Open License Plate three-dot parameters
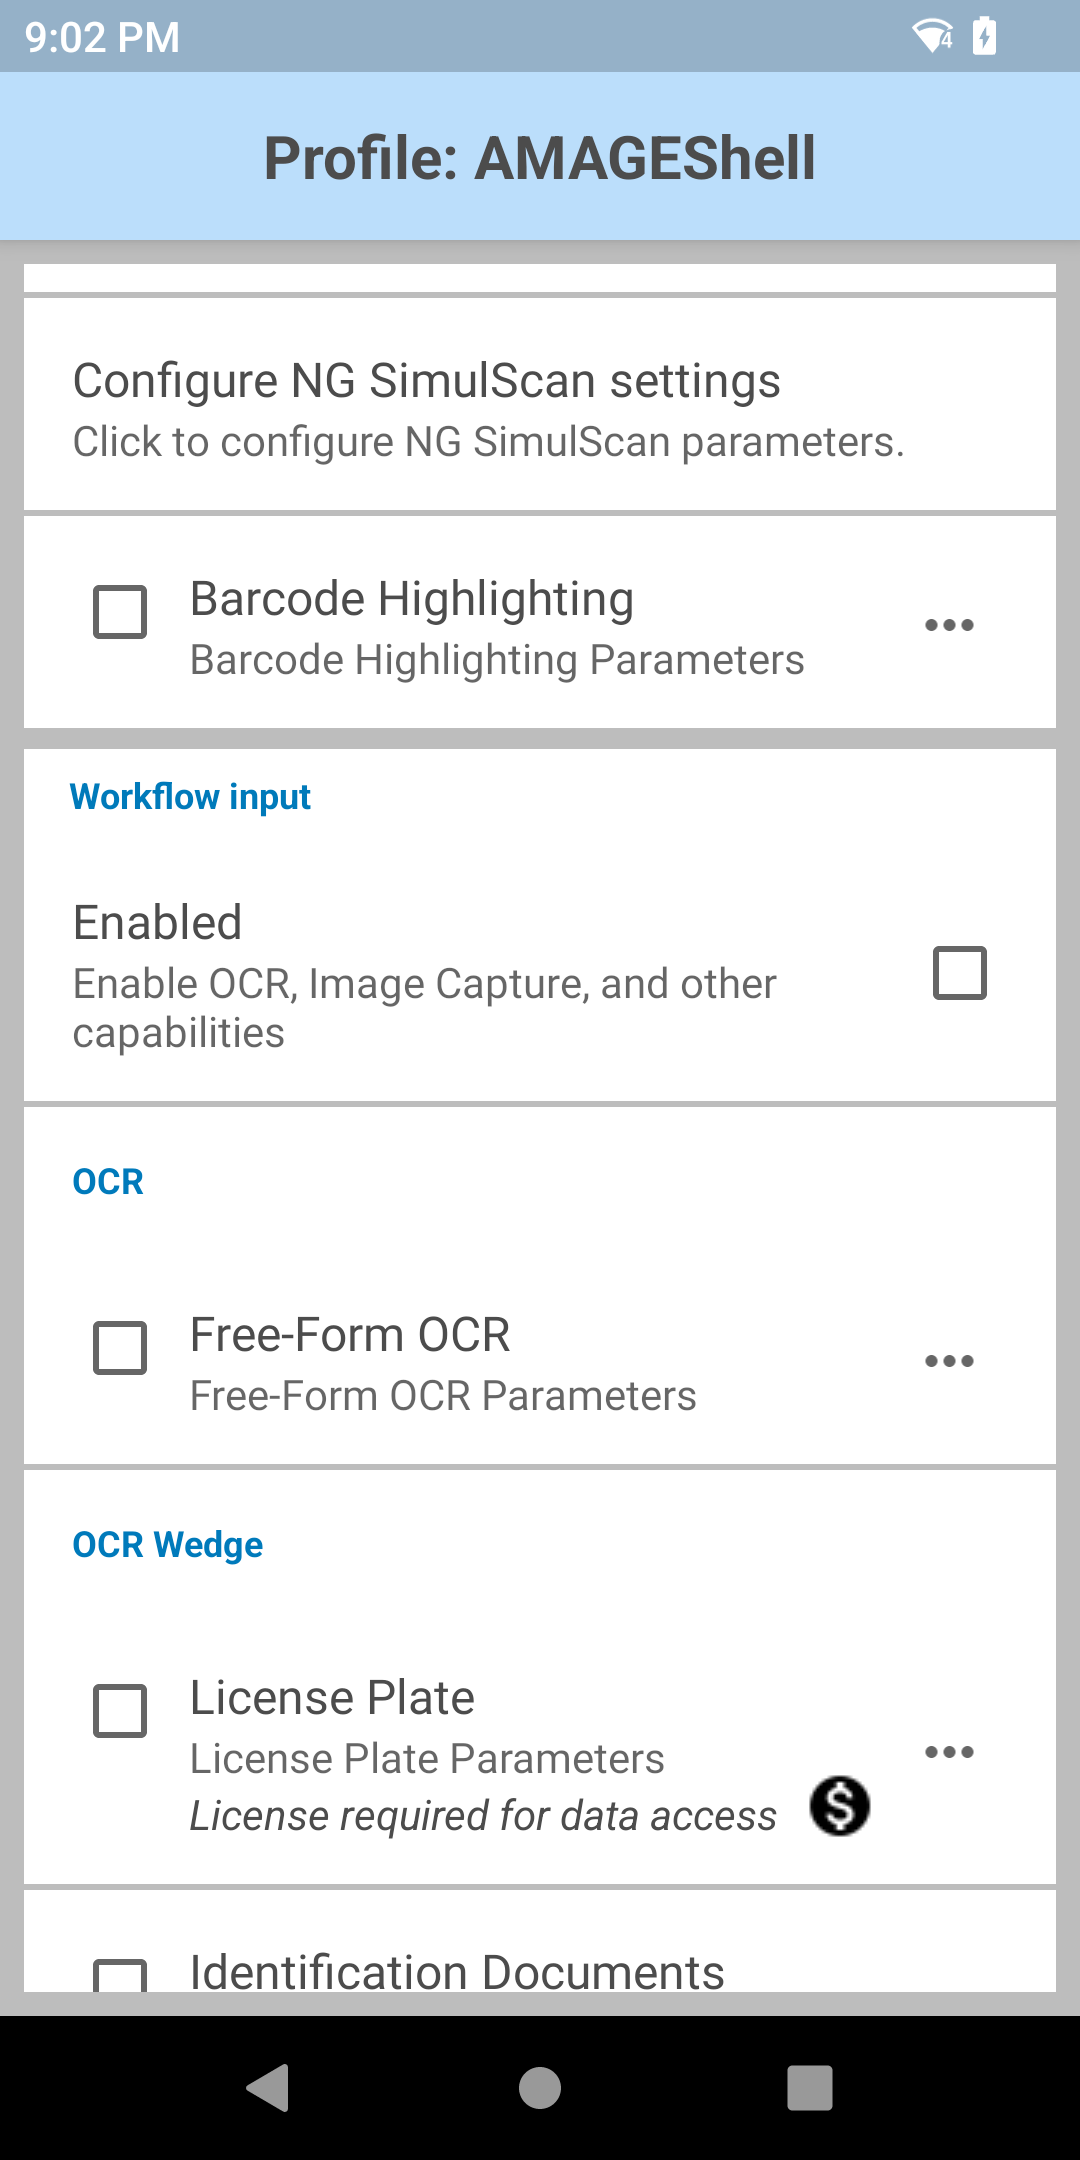 [x=948, y=1752]
